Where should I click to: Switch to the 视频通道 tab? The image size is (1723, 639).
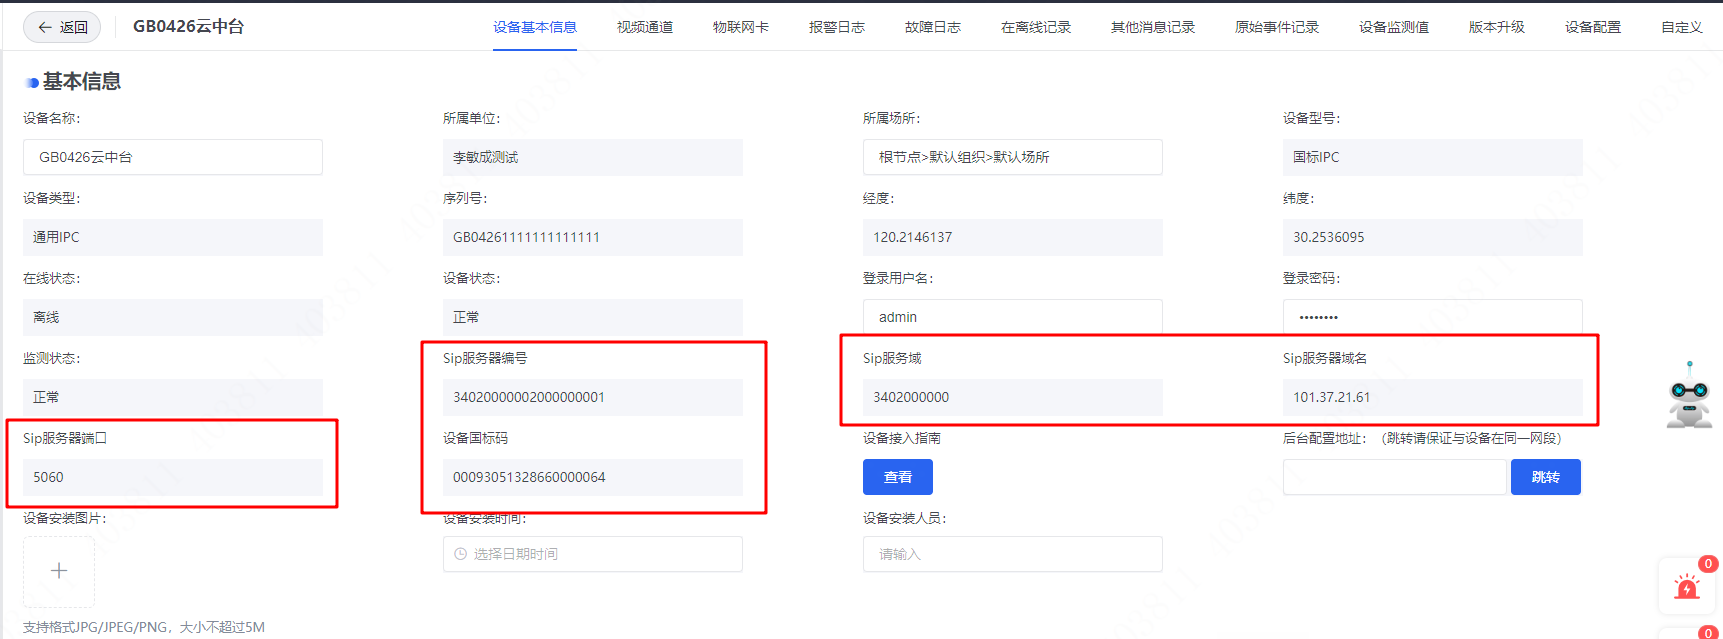(x=645, y=27)
